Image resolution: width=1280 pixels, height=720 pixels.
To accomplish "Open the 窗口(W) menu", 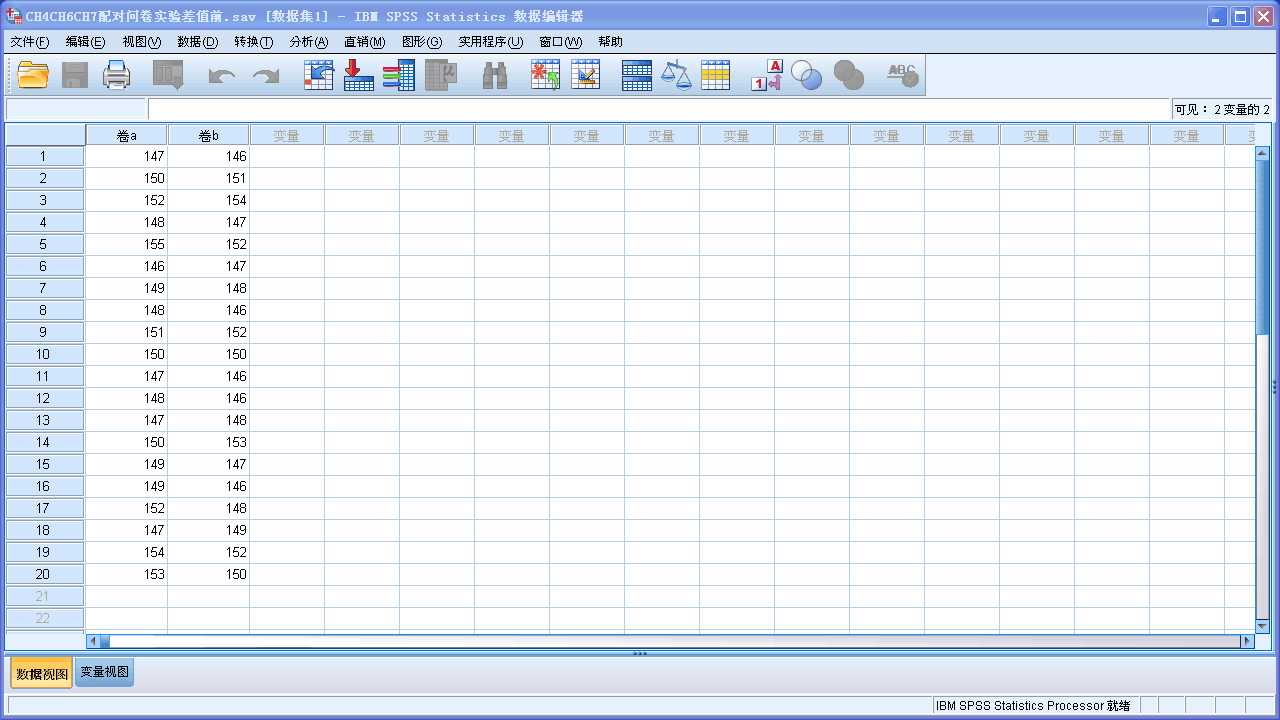I will click(560, 42).
